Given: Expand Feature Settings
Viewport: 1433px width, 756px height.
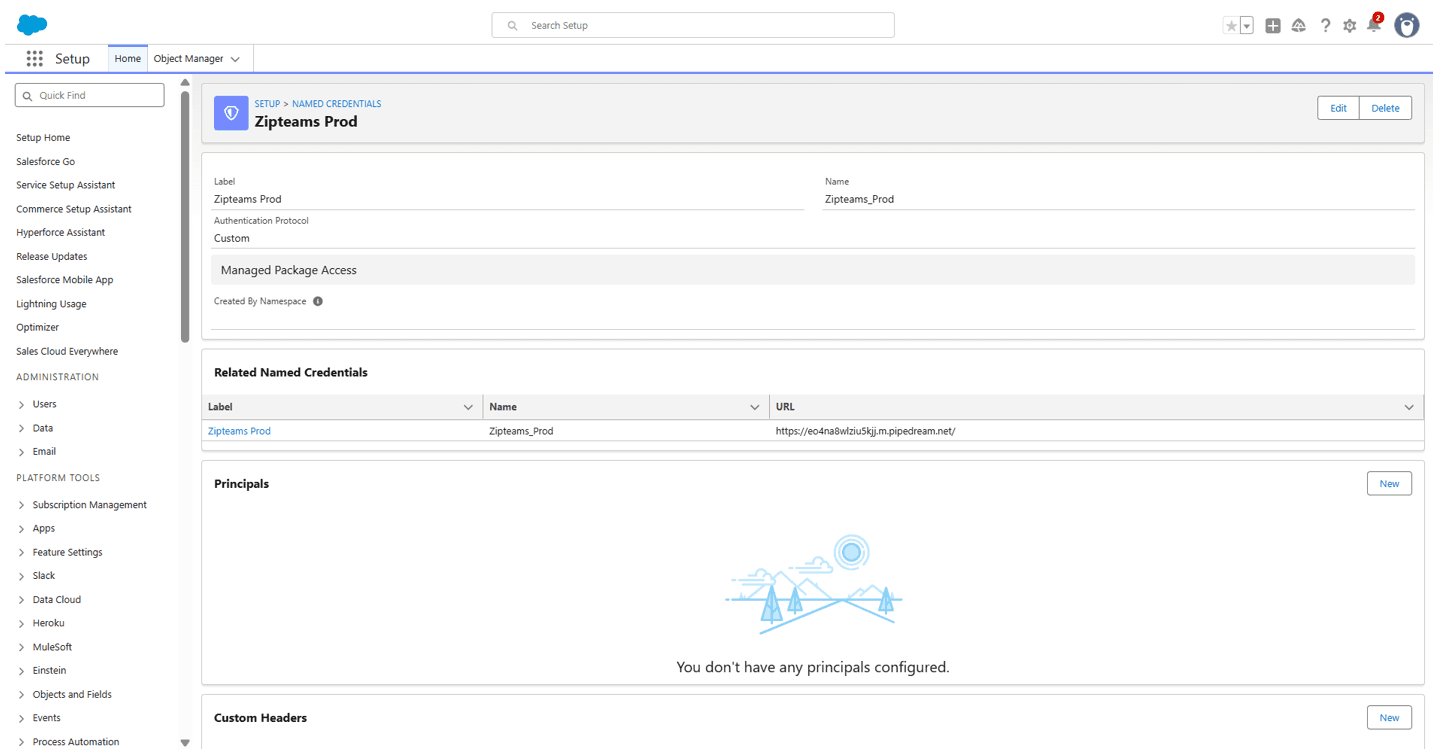Looking at the screenshot, I should pyautogui.click(x=22, y=552).
